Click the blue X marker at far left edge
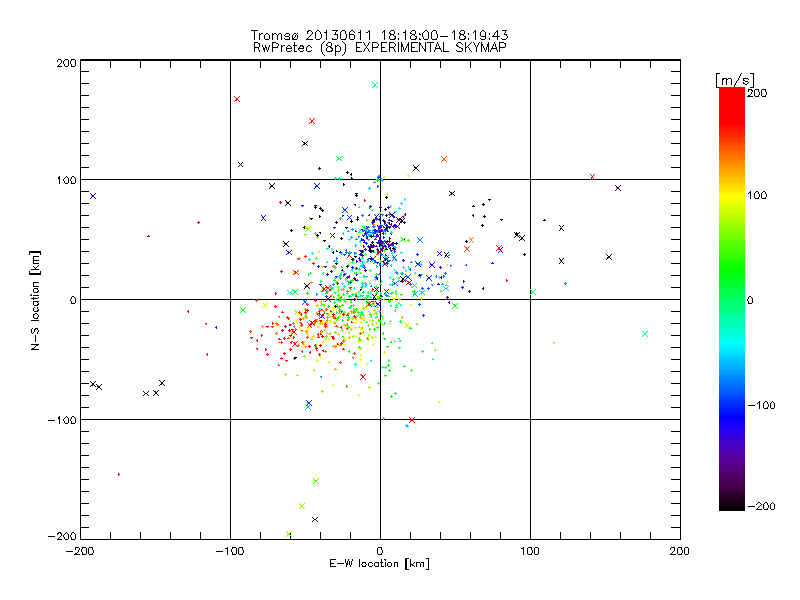The image size is (800, 600). [x=93, y=196]
